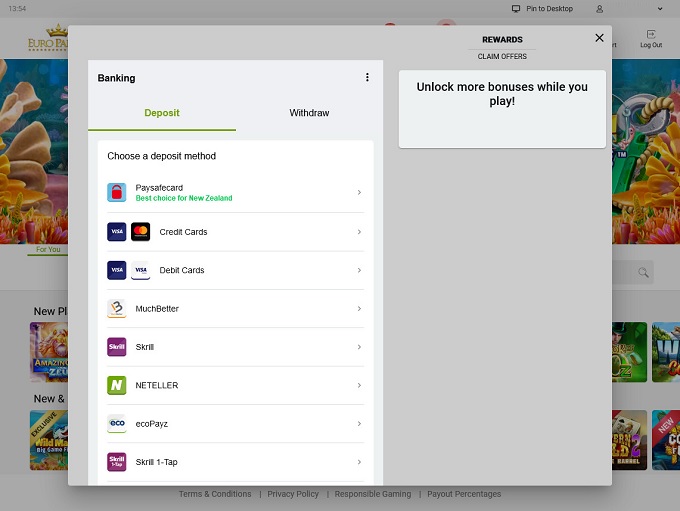Click the Paysafecard lock icon
This screenshot has width=680, height=511.
(x=117, y=193)
